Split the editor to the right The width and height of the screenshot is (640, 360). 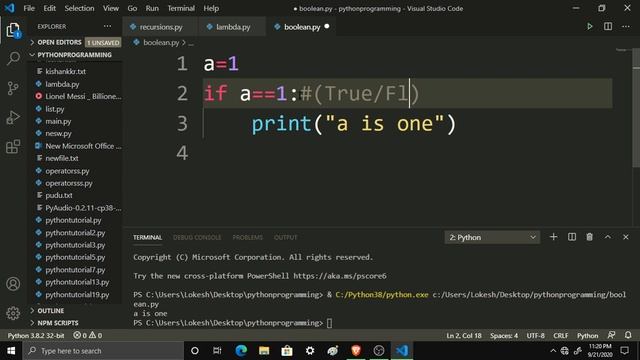tap(608, 27)
